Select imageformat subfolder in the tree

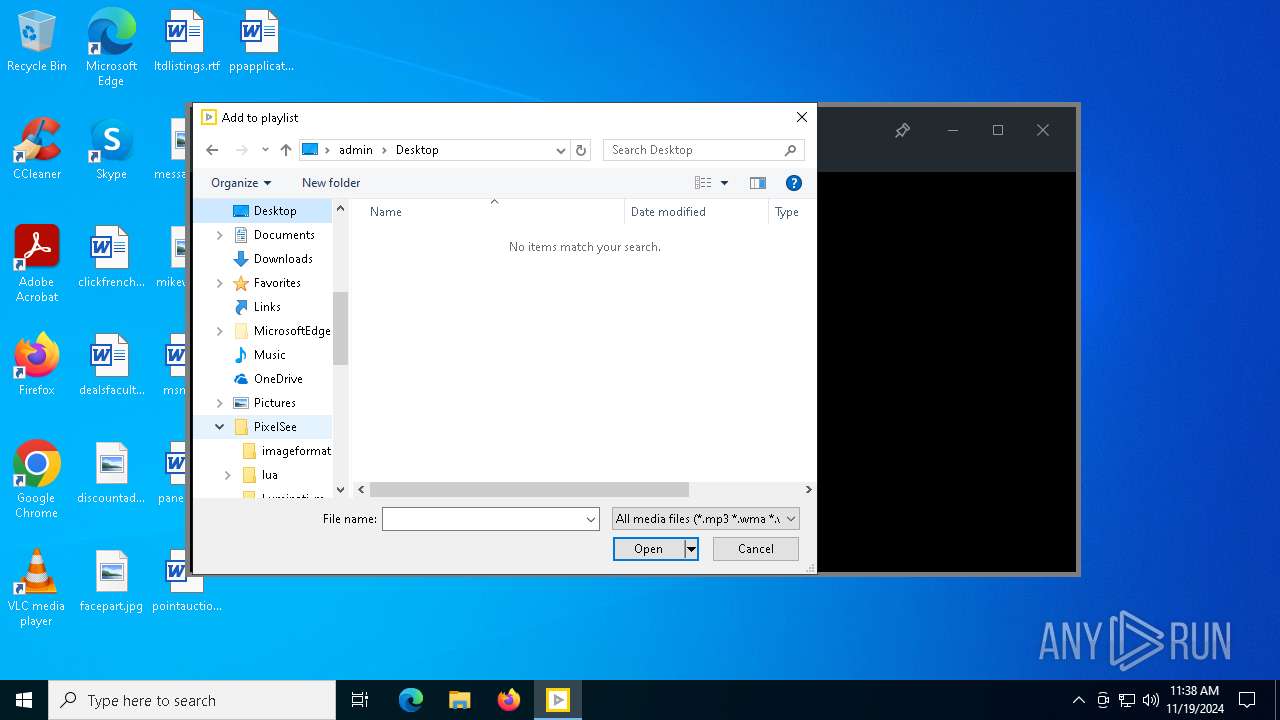(296, 451)
